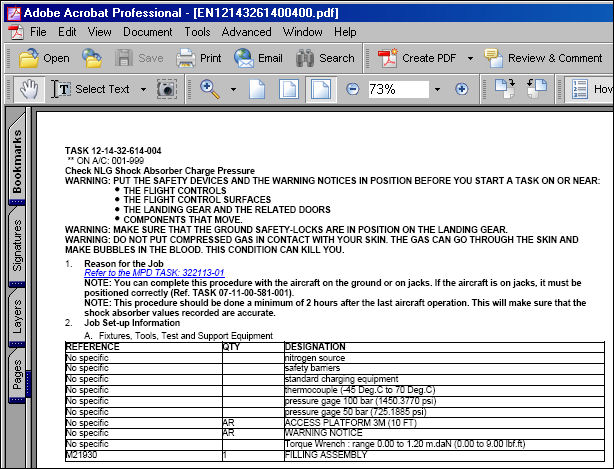
Task: Click the Acrobat application icon in title bar
Action: 14,13
